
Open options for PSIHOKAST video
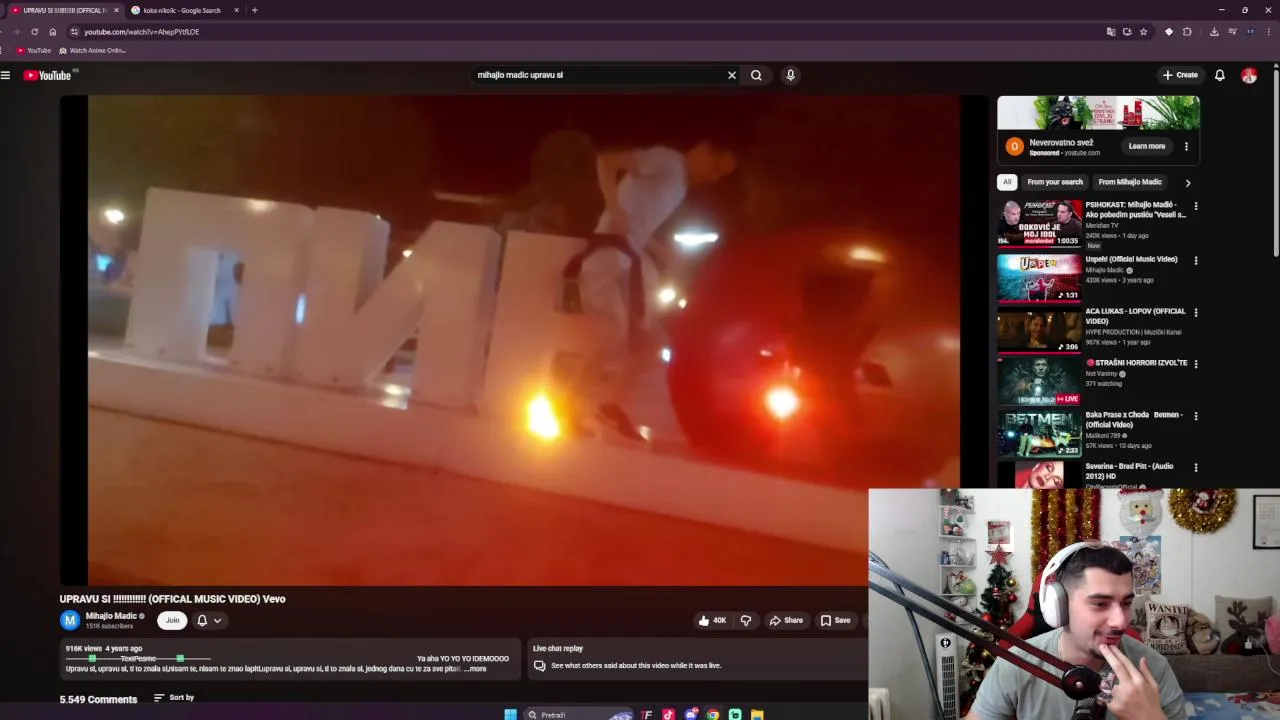(x=1196, y=207)
